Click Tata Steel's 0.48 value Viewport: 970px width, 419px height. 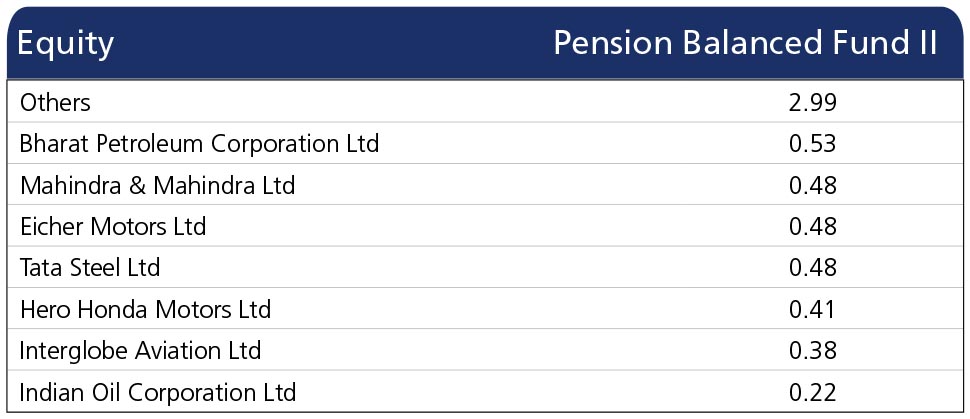[813, 267]
